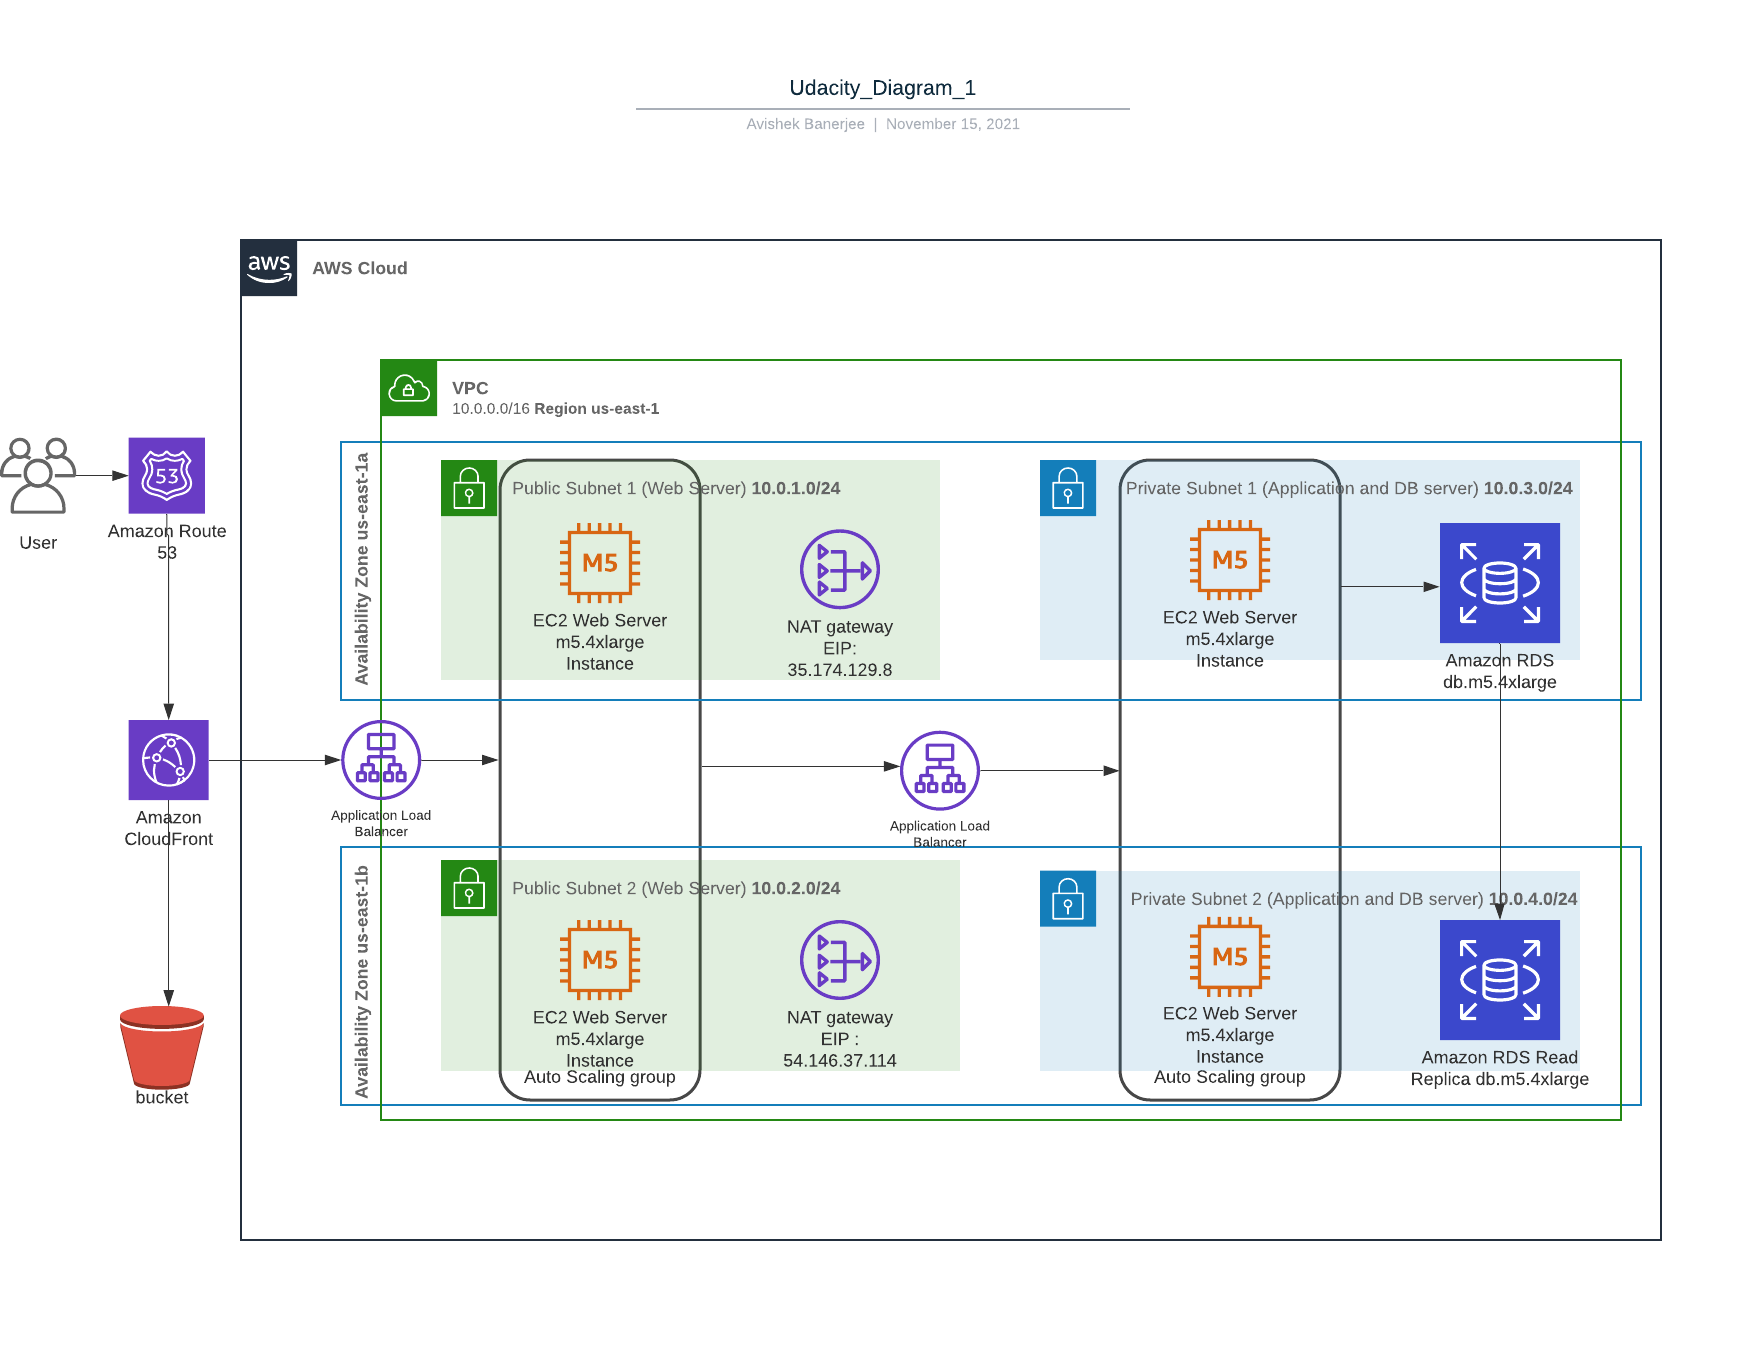Select the Auto Scaling group label in private subnets
This screenshot has height=1360, width=1760.
[1230, 1077]
